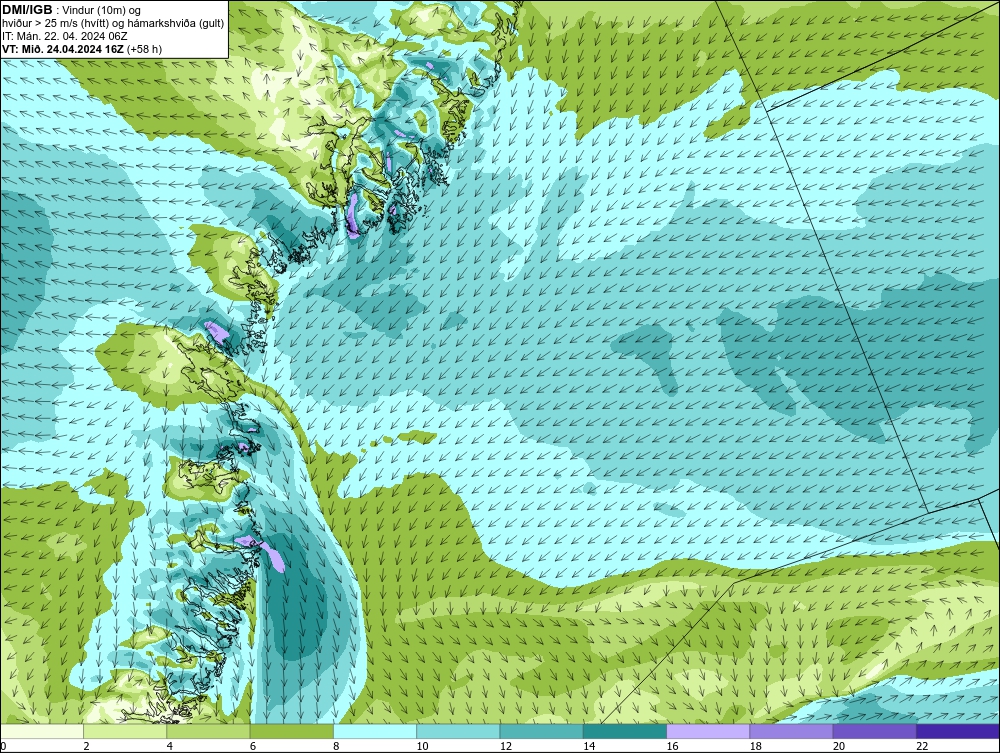Click the 12–14 m/s teal legend swatch

[x=541, y=731]
